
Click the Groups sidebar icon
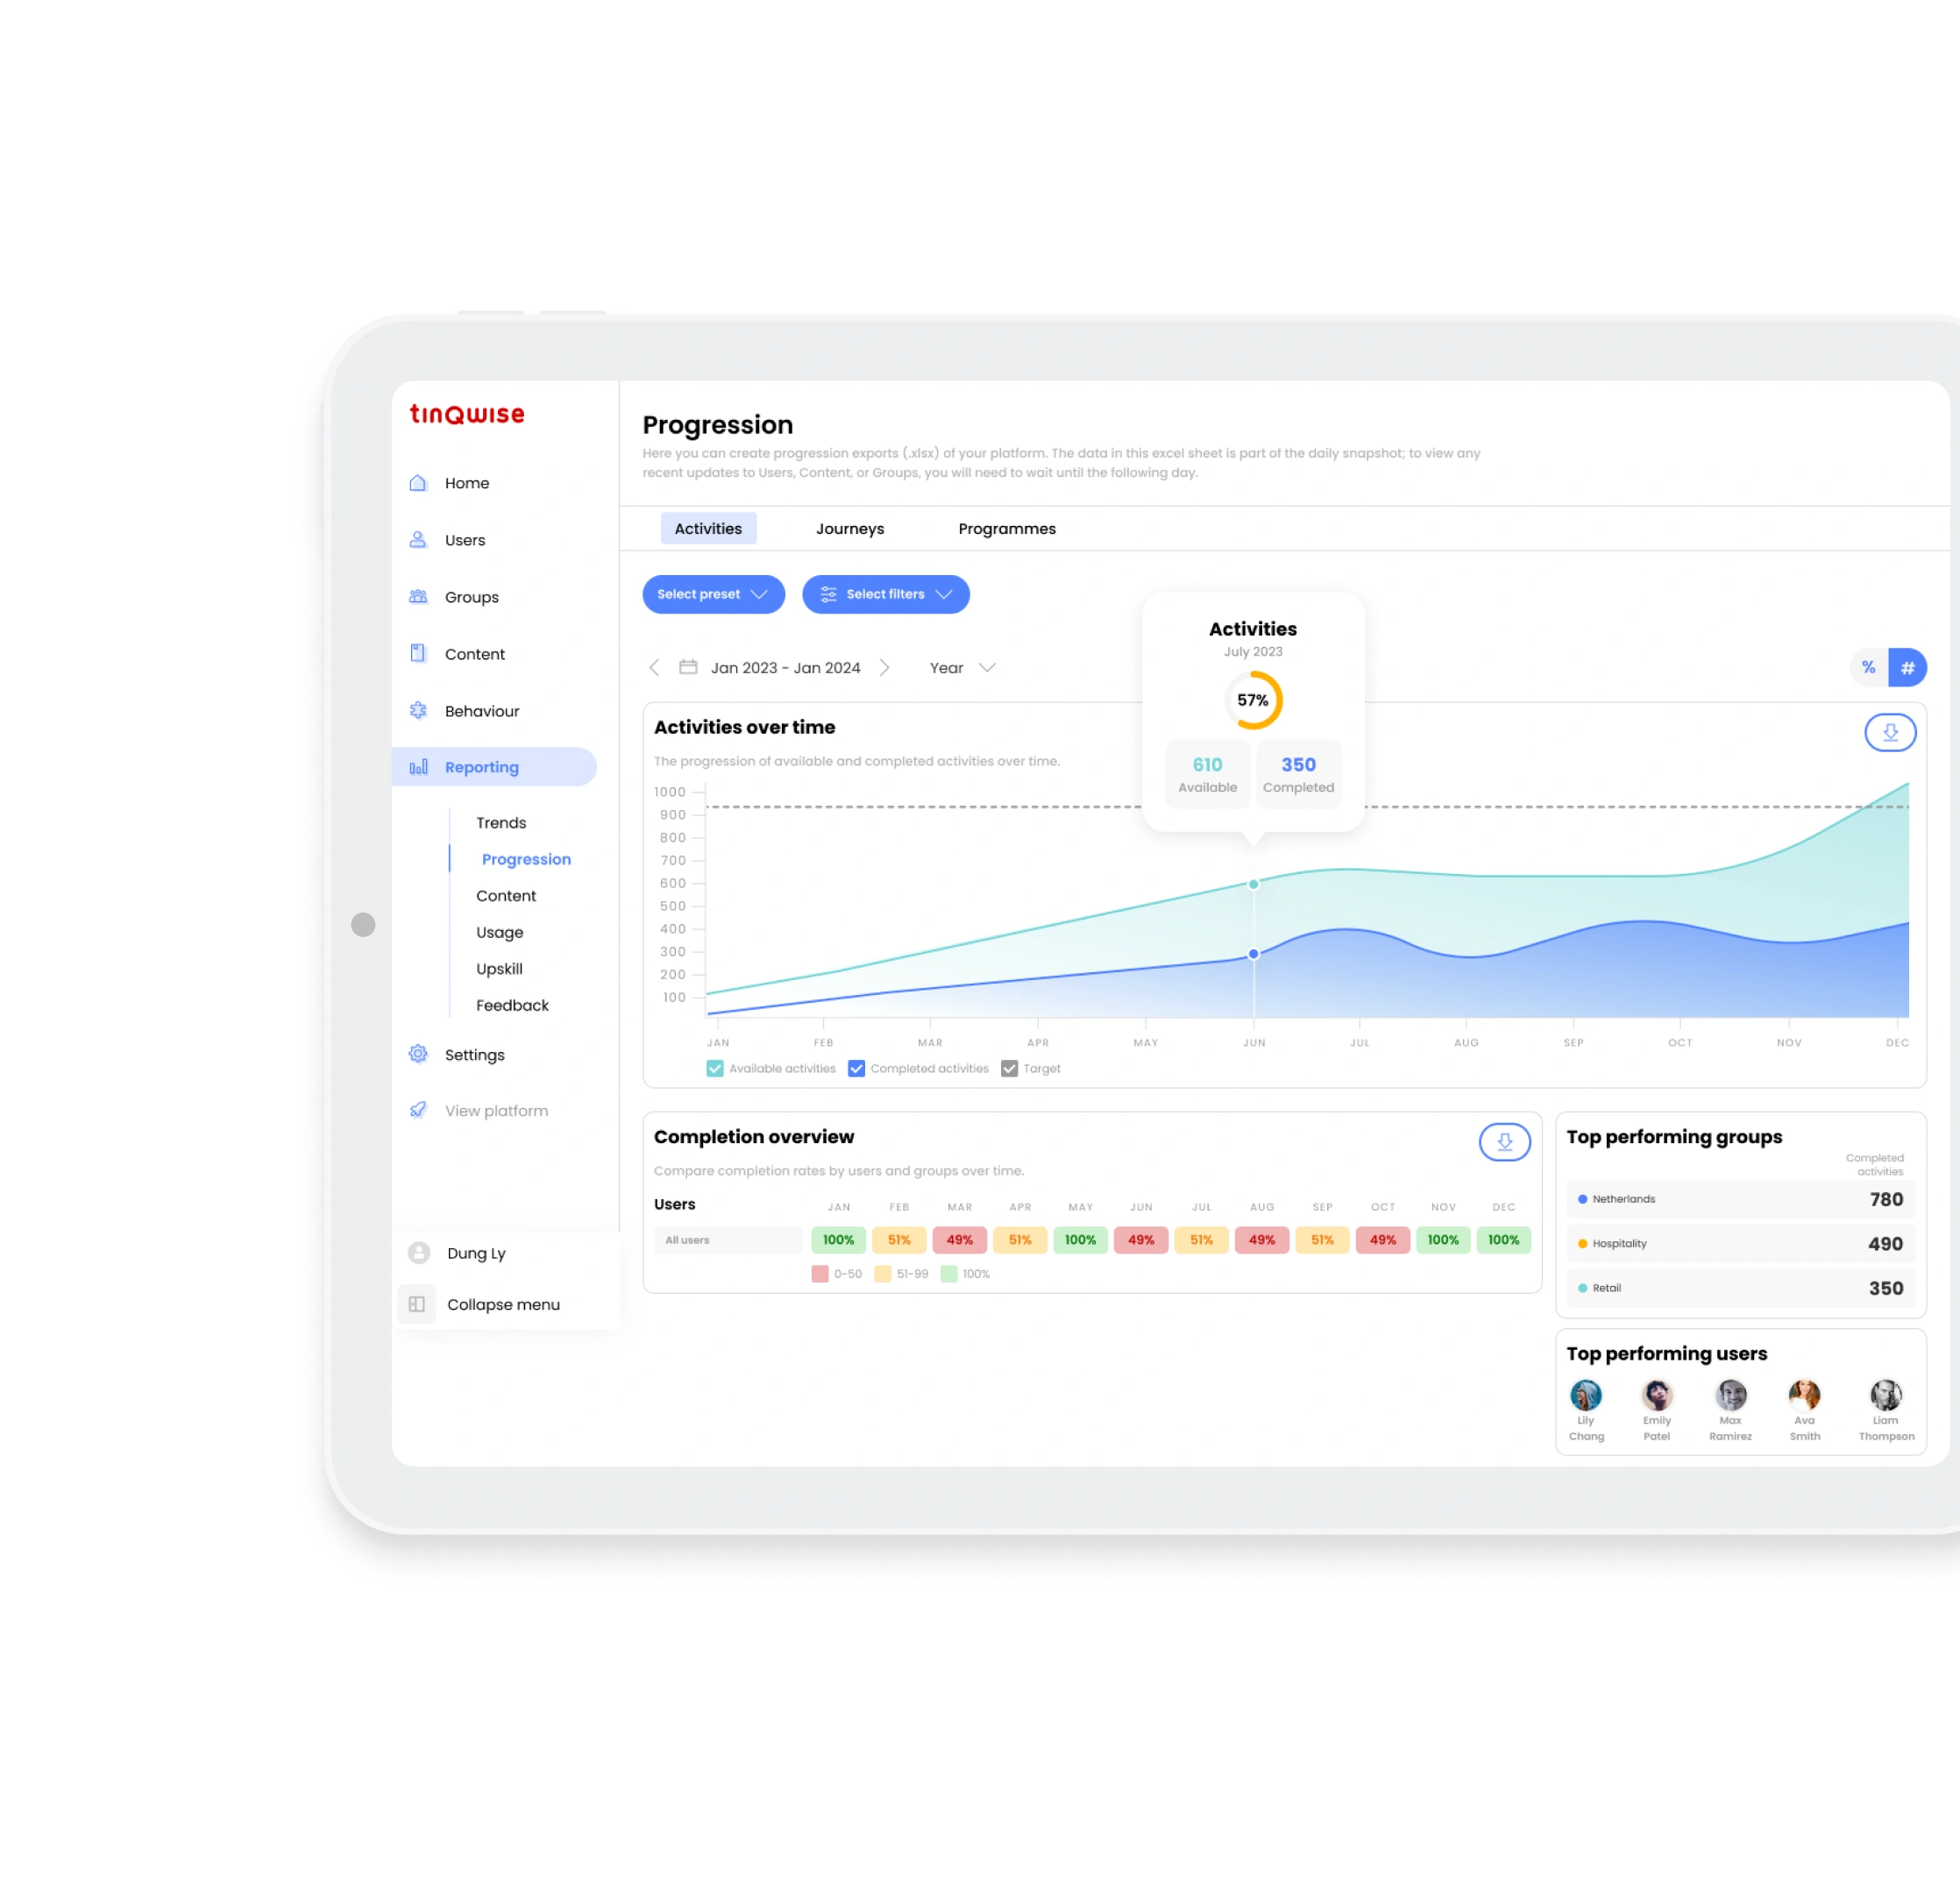point(422,595)
